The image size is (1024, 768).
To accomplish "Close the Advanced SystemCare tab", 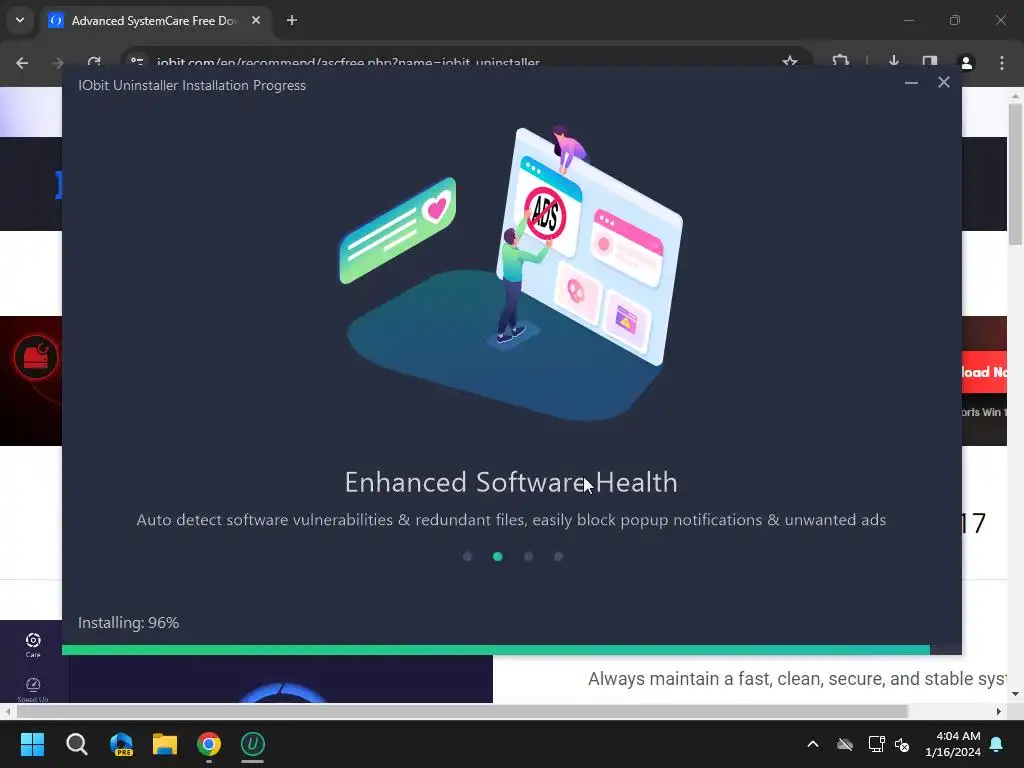I will [x=256, y=20].
